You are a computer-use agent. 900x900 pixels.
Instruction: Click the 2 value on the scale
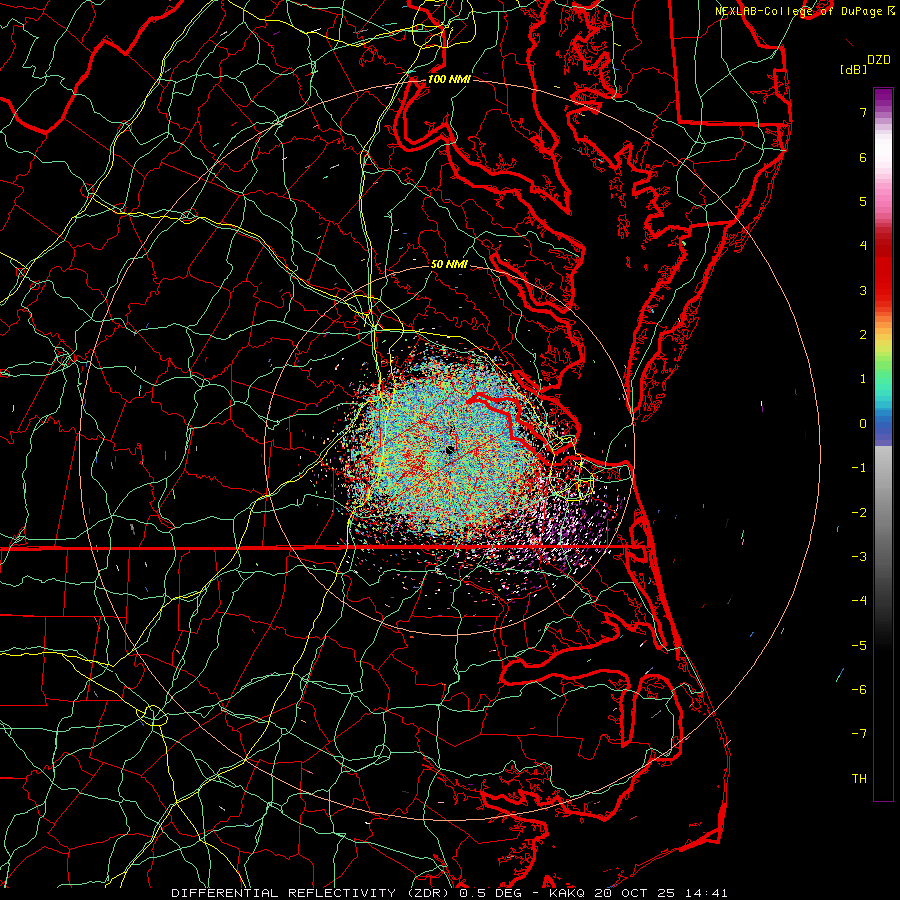coord(863,335)
